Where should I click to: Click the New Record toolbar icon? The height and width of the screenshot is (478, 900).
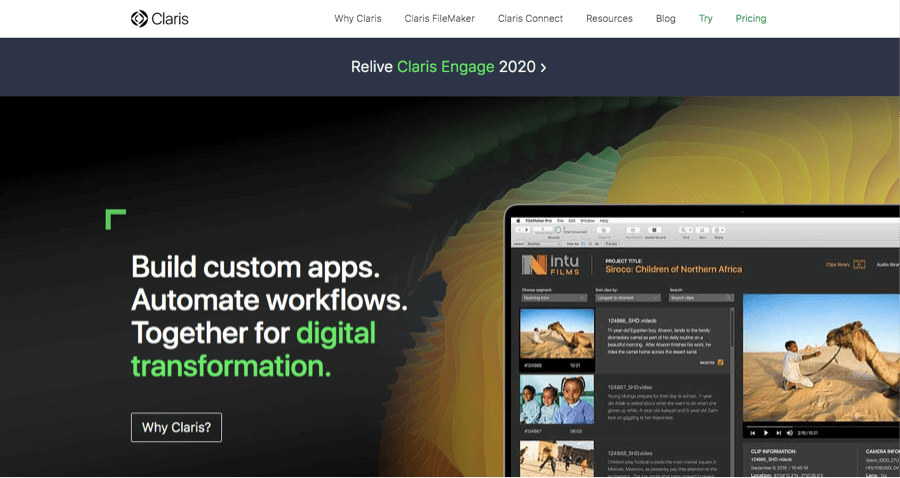pos(633,230)
